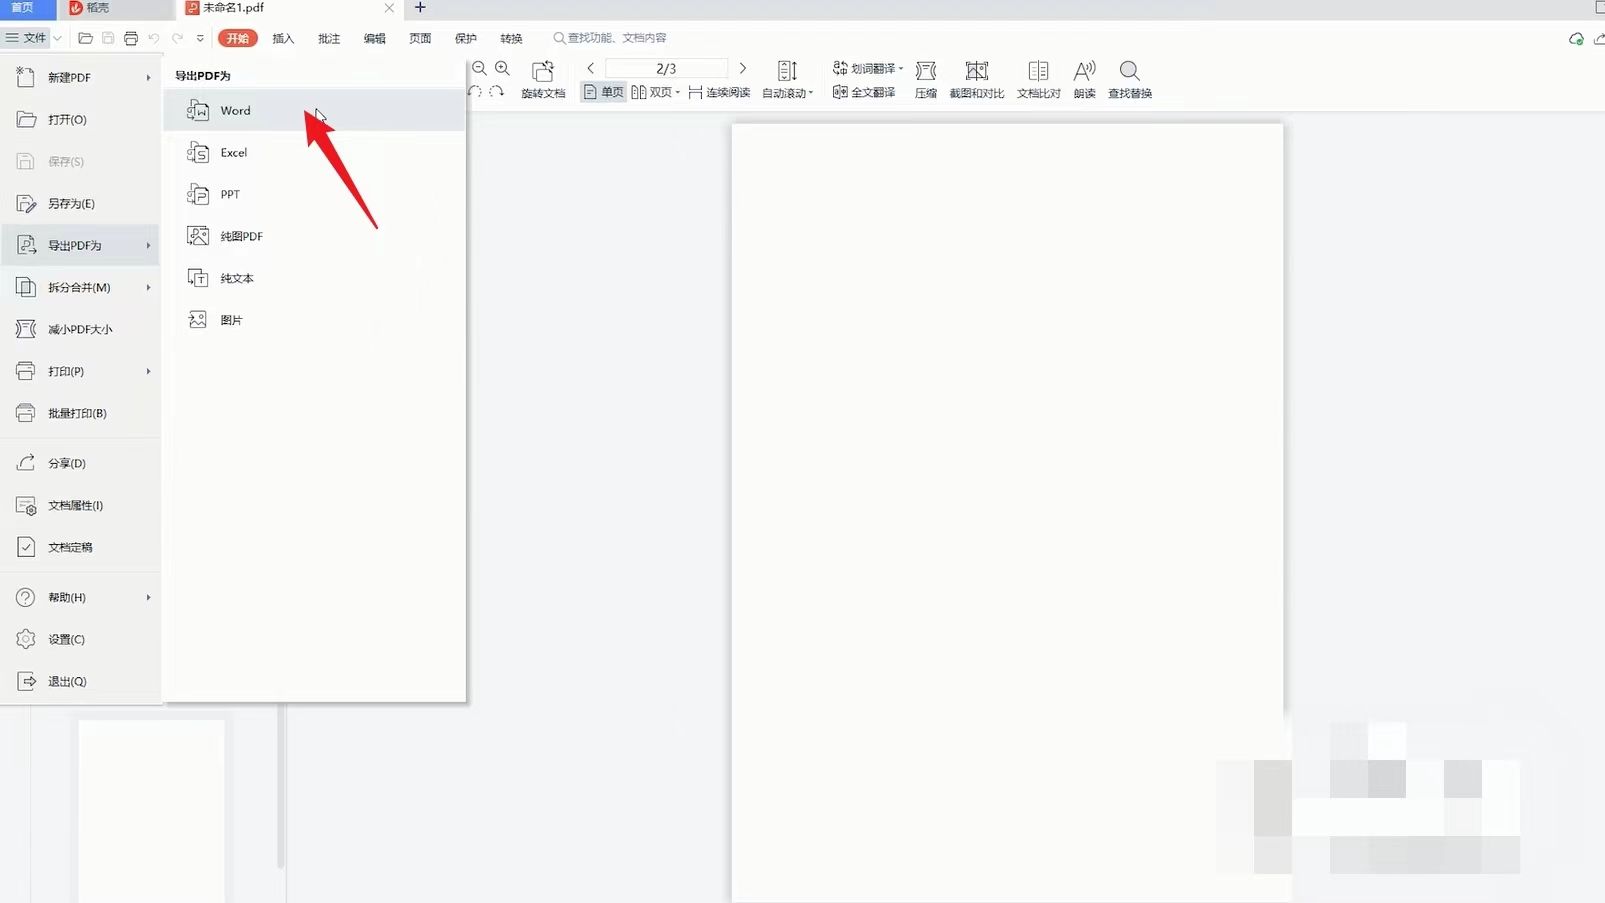This screenshot has width=1605, height=903.
Task: Start the read aloud feature
Action: [x=1084, y=79]
